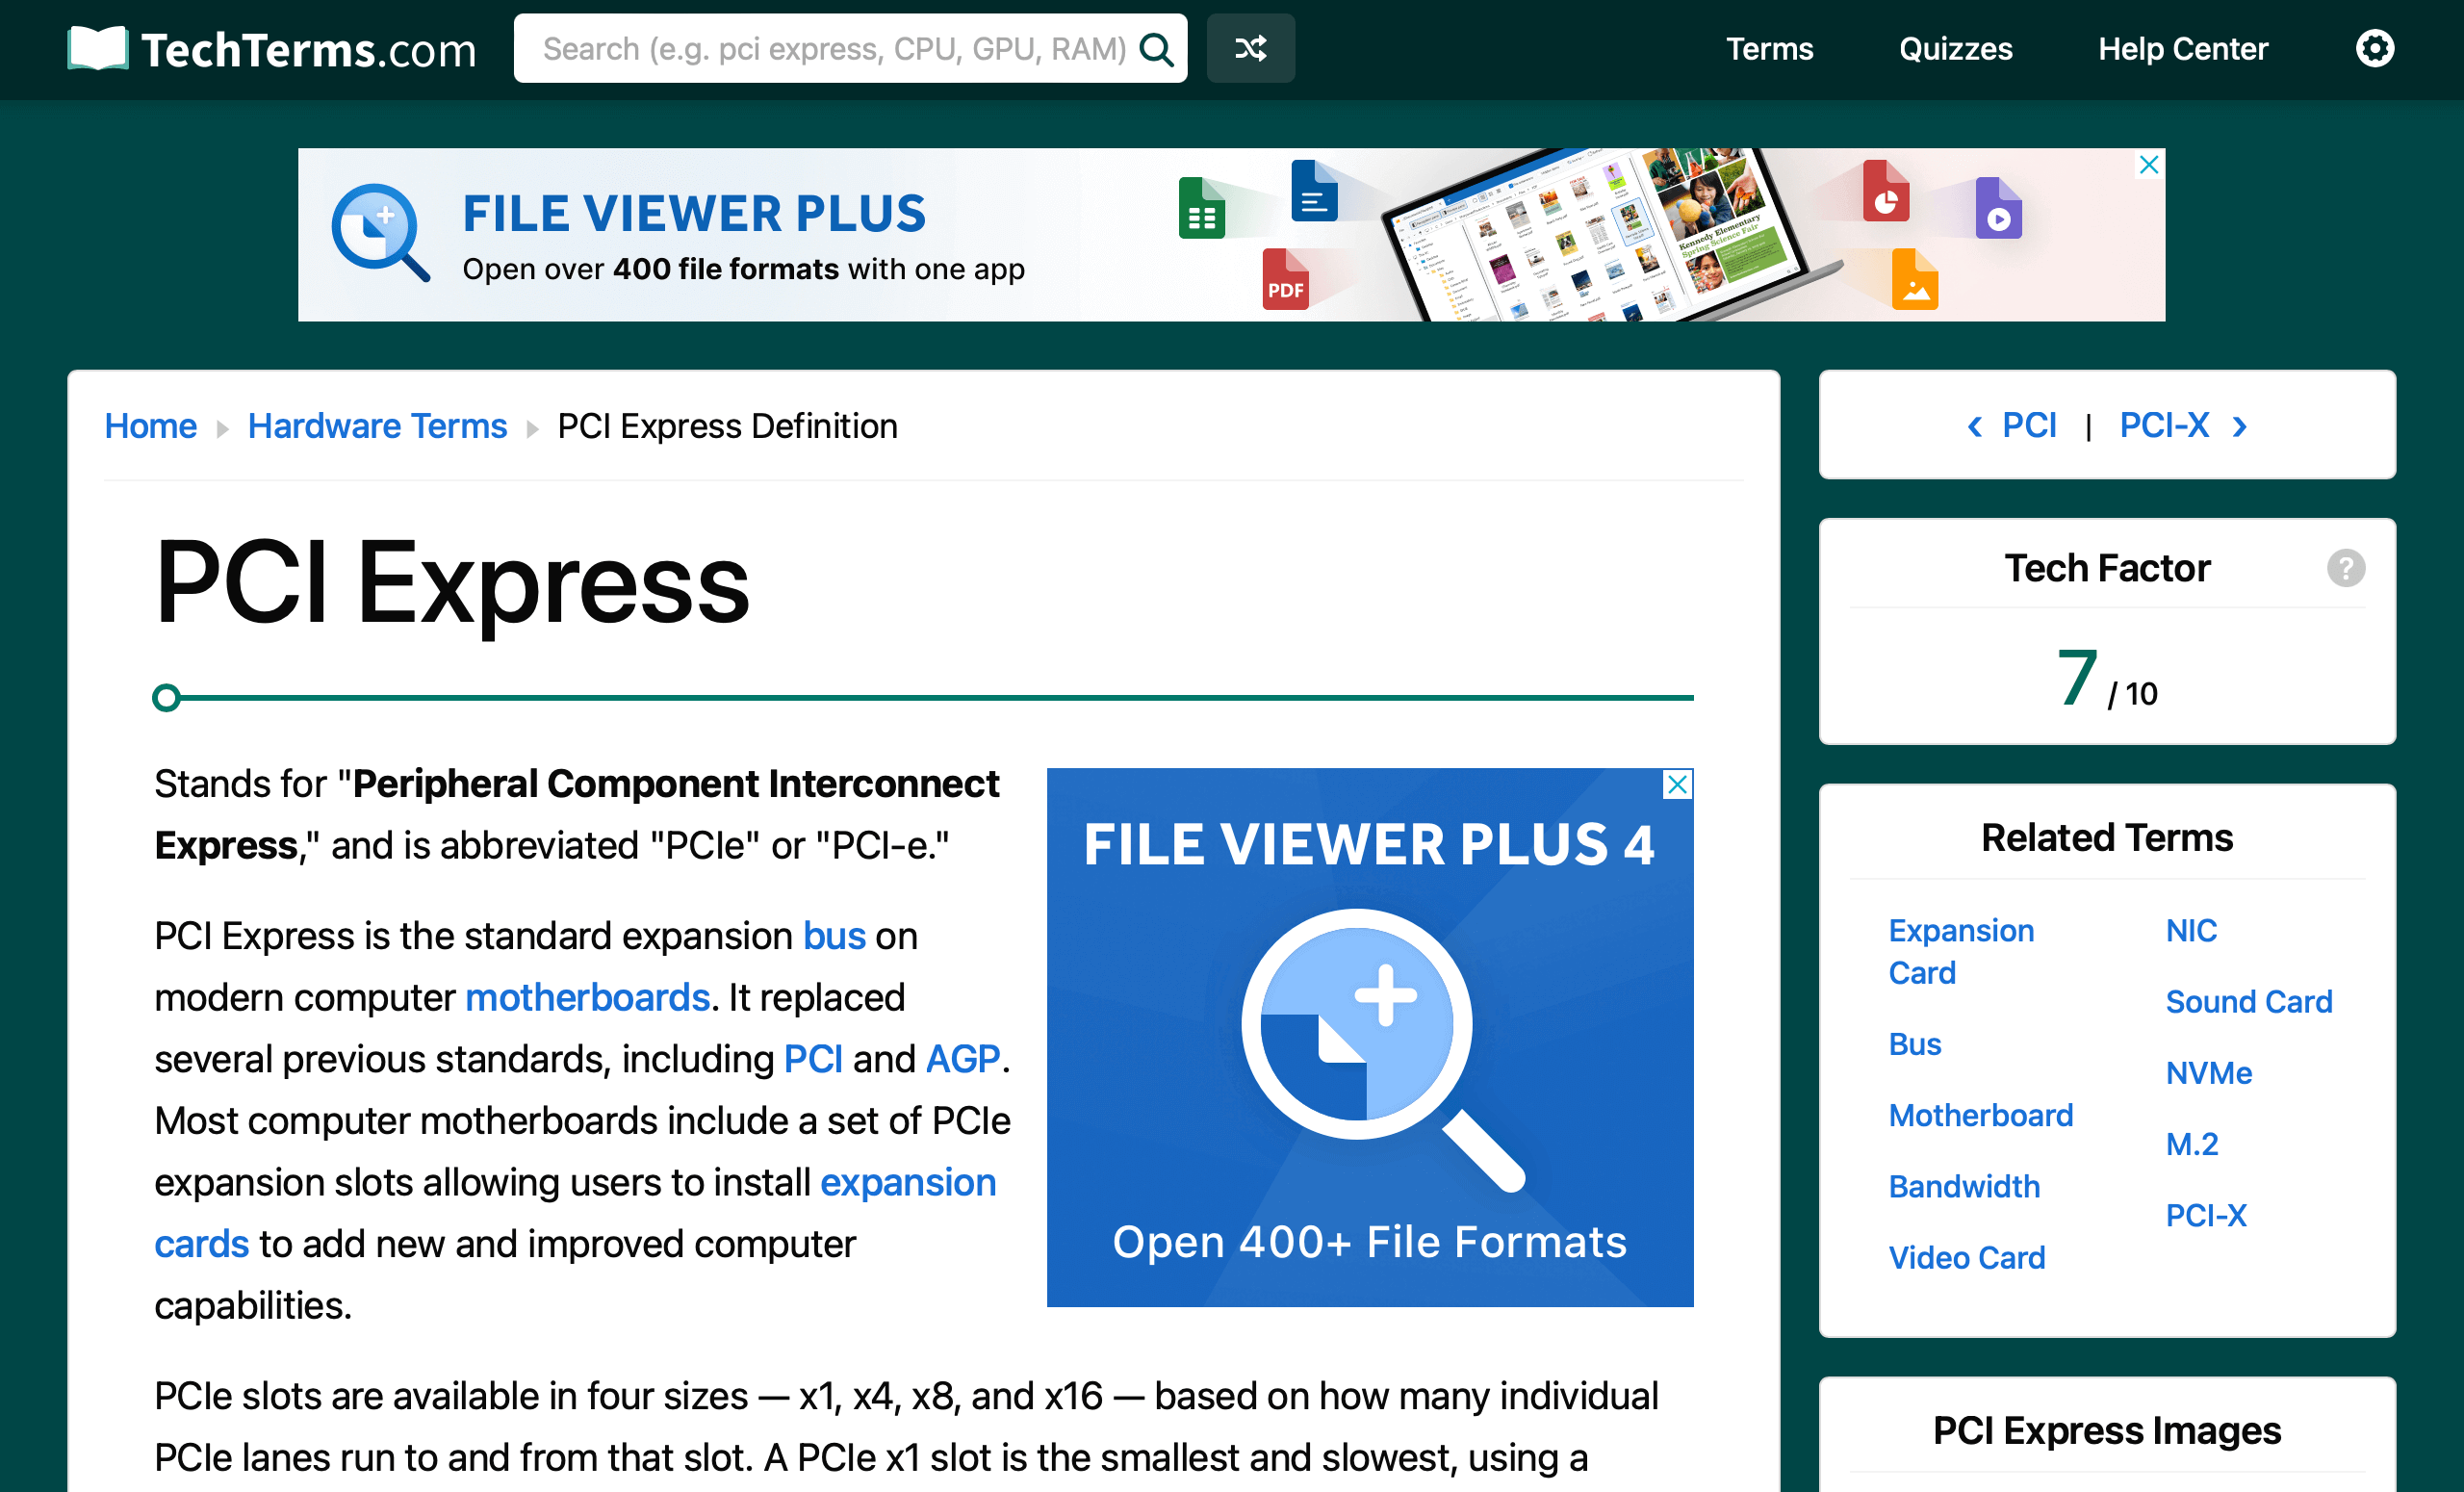Close the top banner ad
Viewport: 2464px width, 1492px height.
[2148, 164]
